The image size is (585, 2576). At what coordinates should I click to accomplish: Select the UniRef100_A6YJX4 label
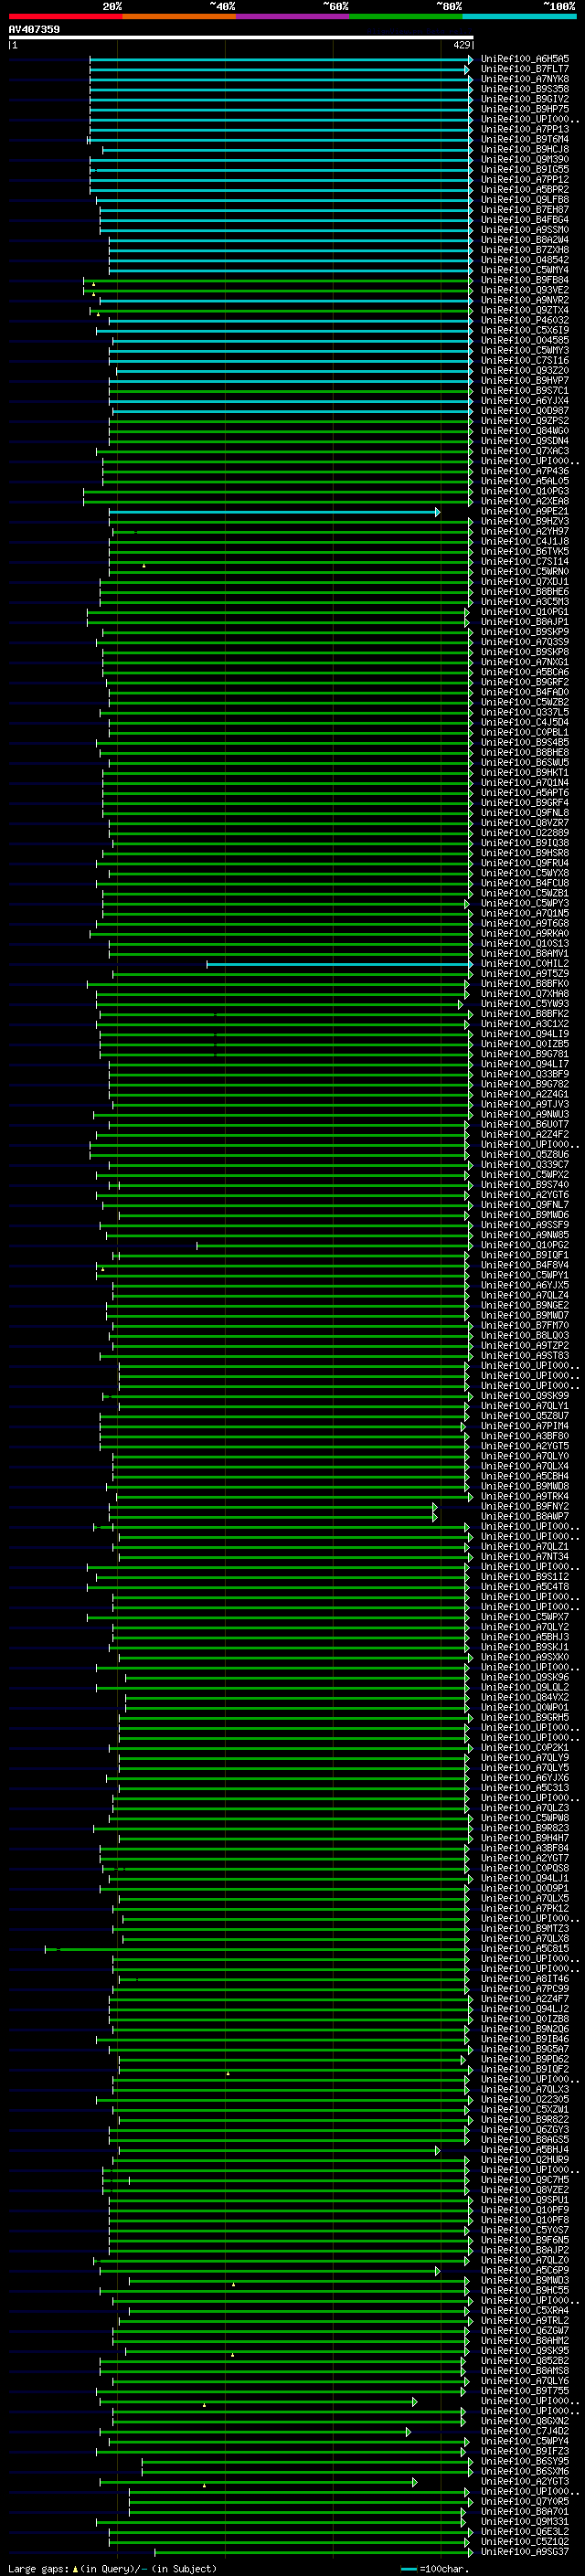tap(525, 400)
